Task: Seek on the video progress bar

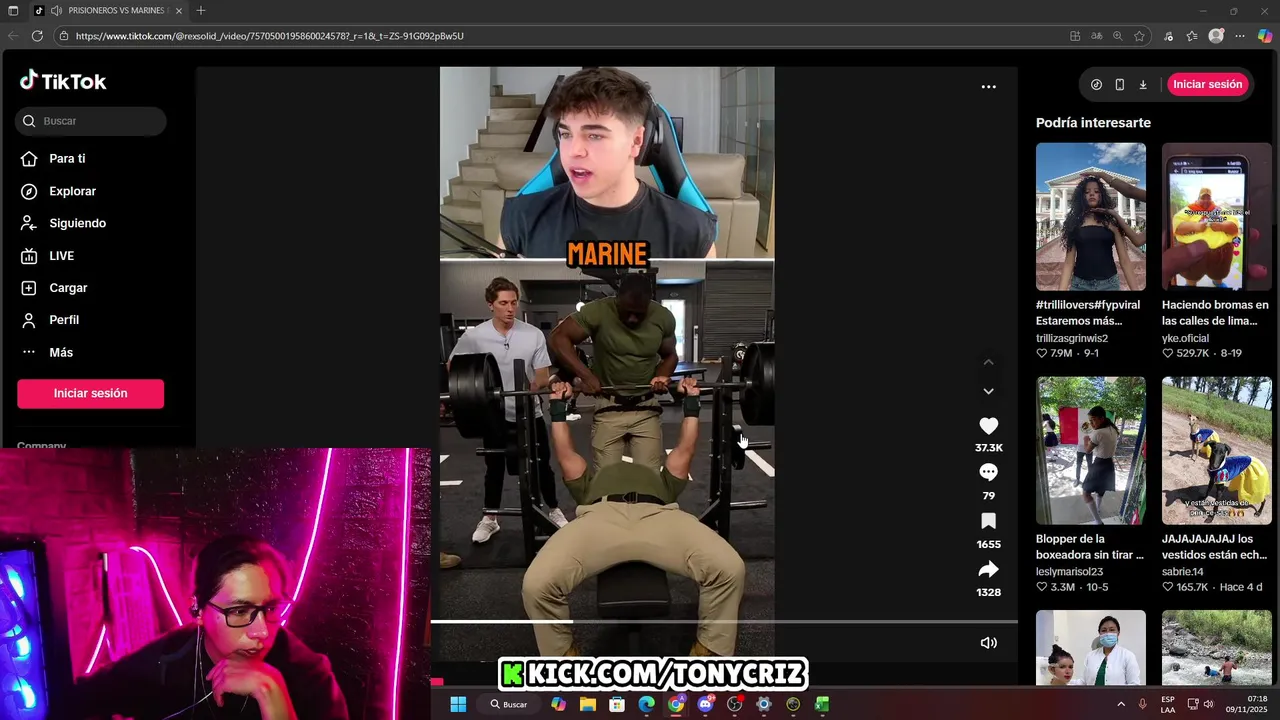Action: (724, 621)
